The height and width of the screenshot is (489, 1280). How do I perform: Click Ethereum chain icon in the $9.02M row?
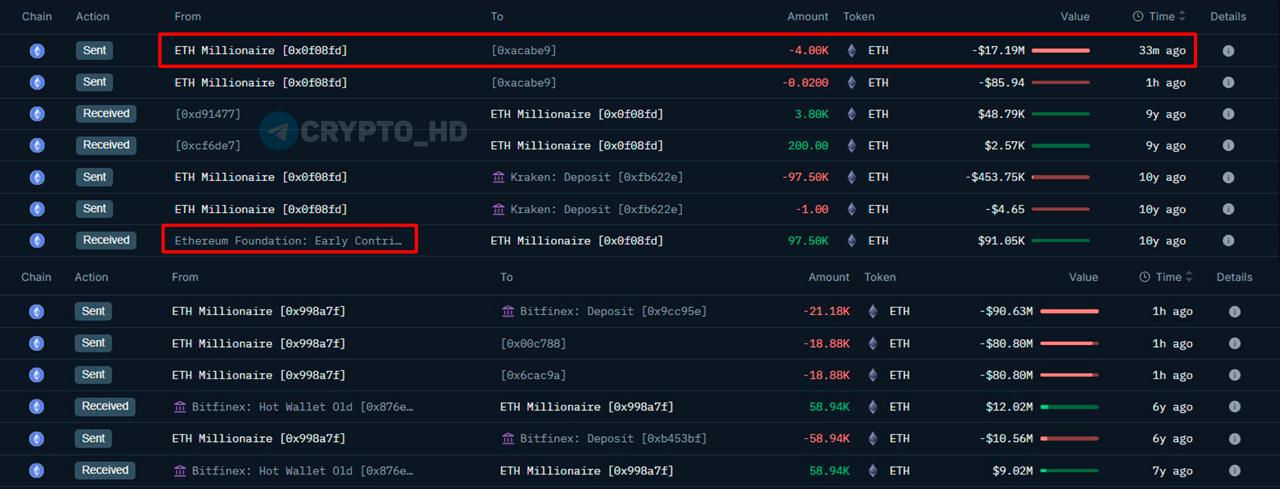tap(37, 470)
